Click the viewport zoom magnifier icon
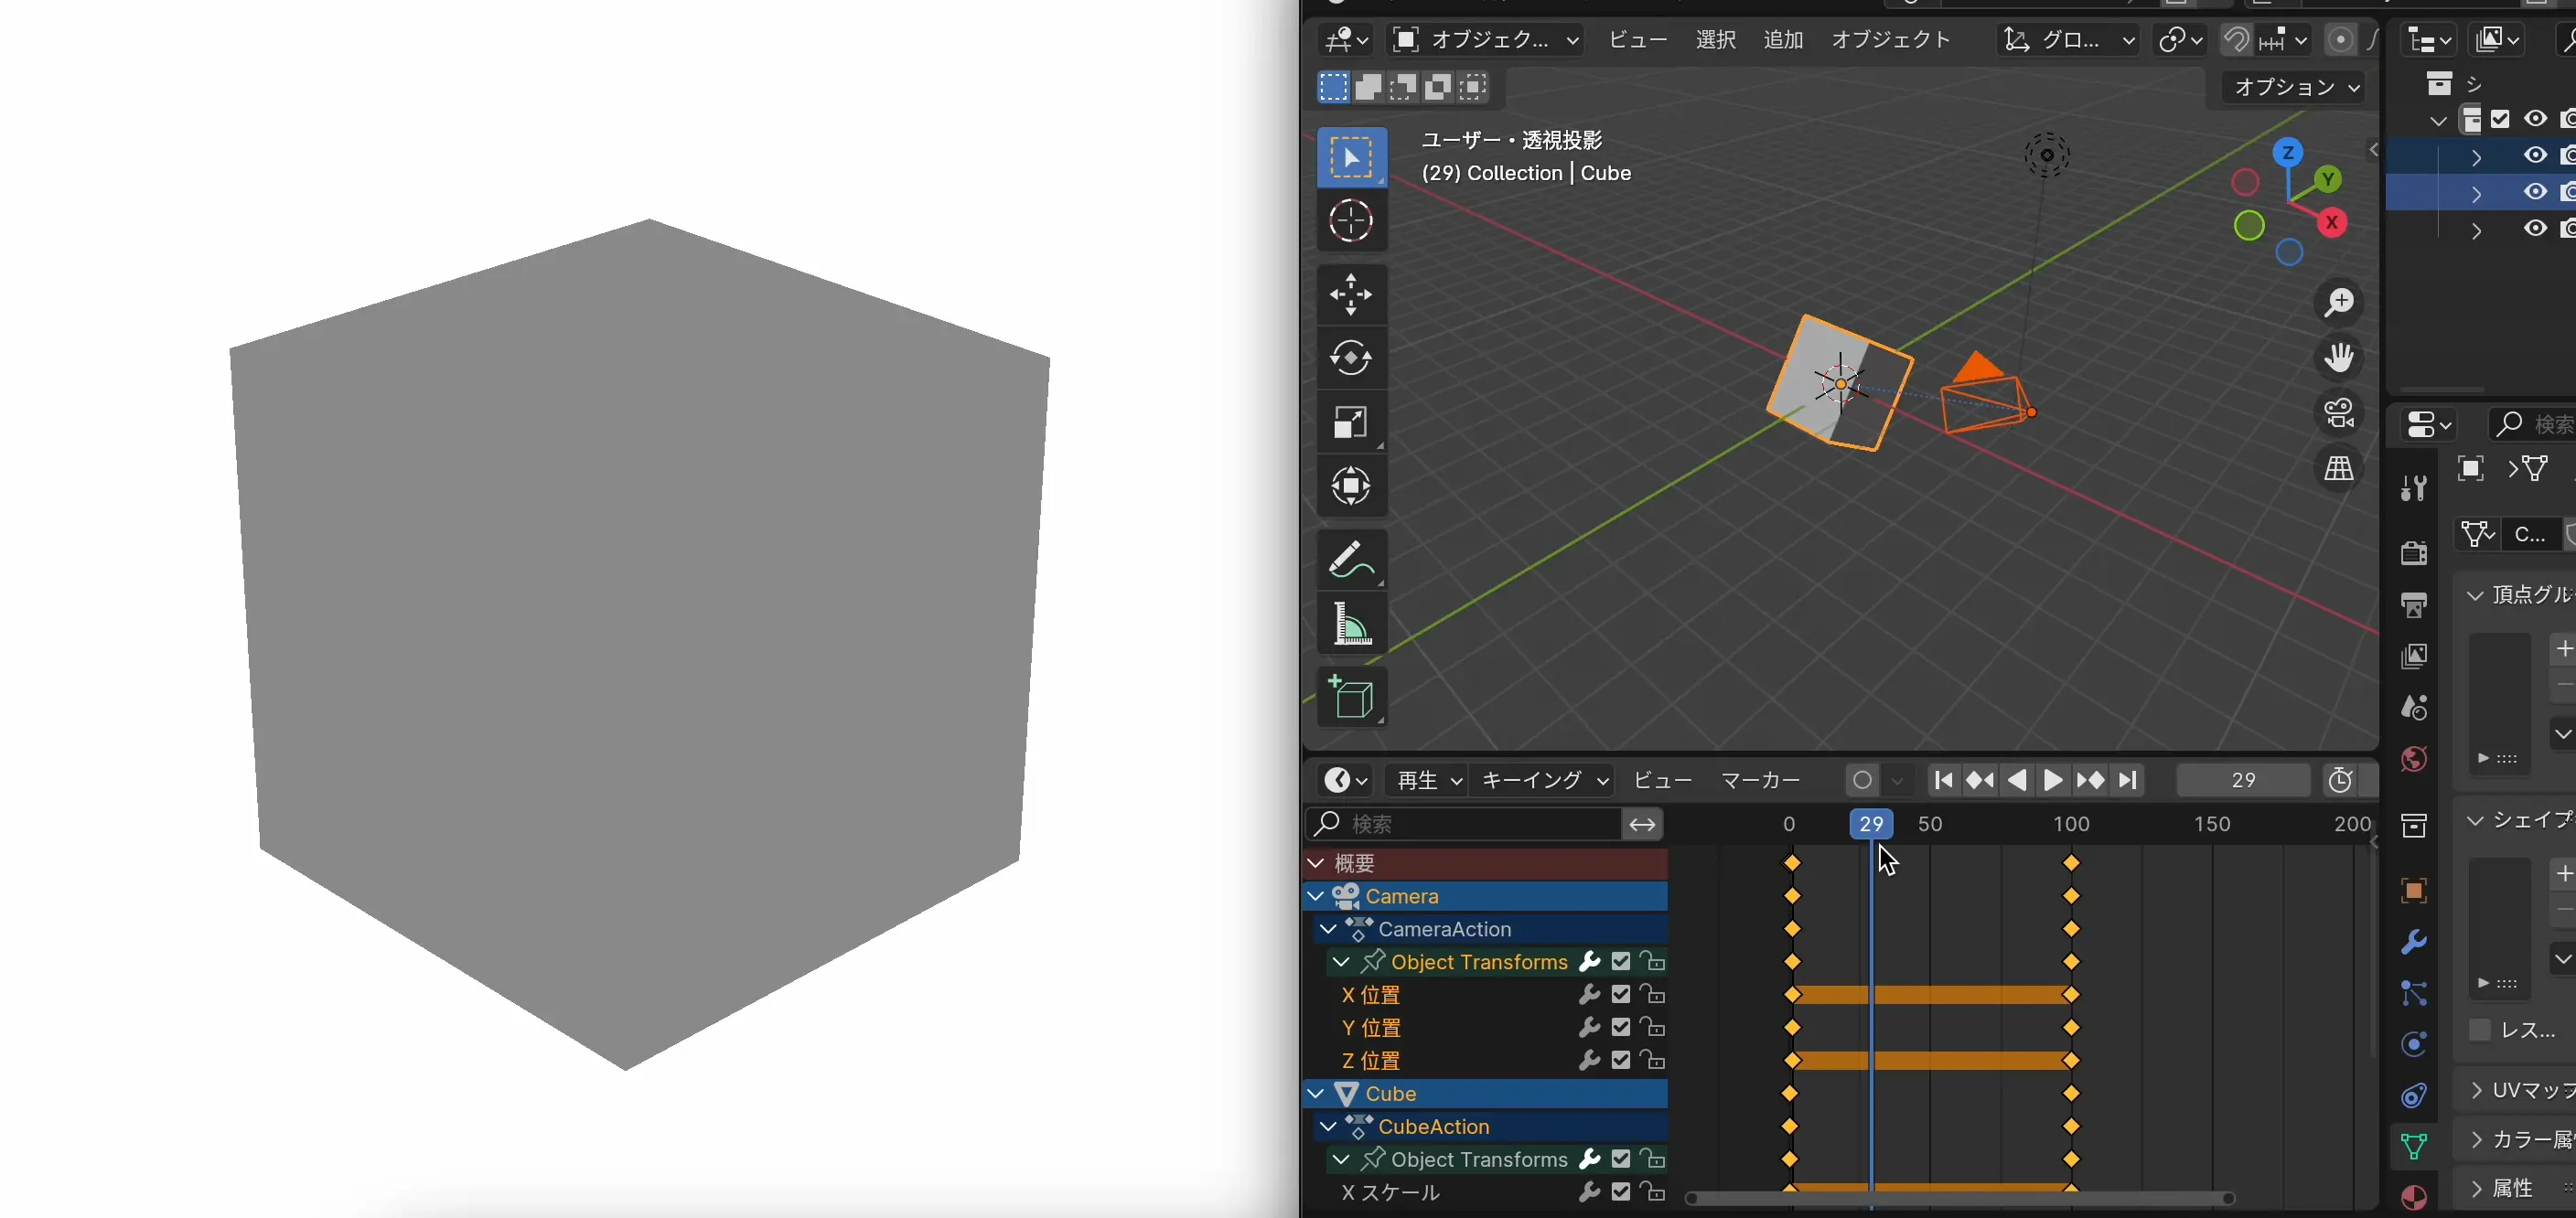This screenshot has height=1218, width=2576. 2339,303
